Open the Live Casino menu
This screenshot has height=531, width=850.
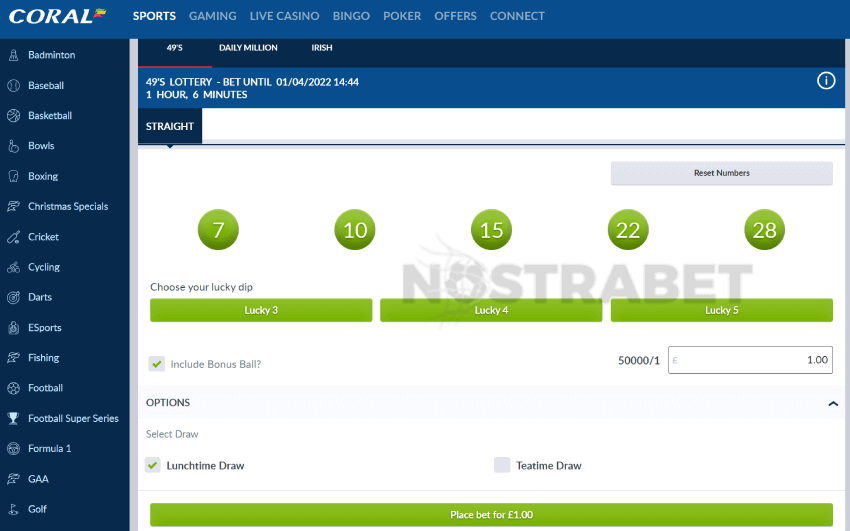pyautogui.click(x=284, y=16)
